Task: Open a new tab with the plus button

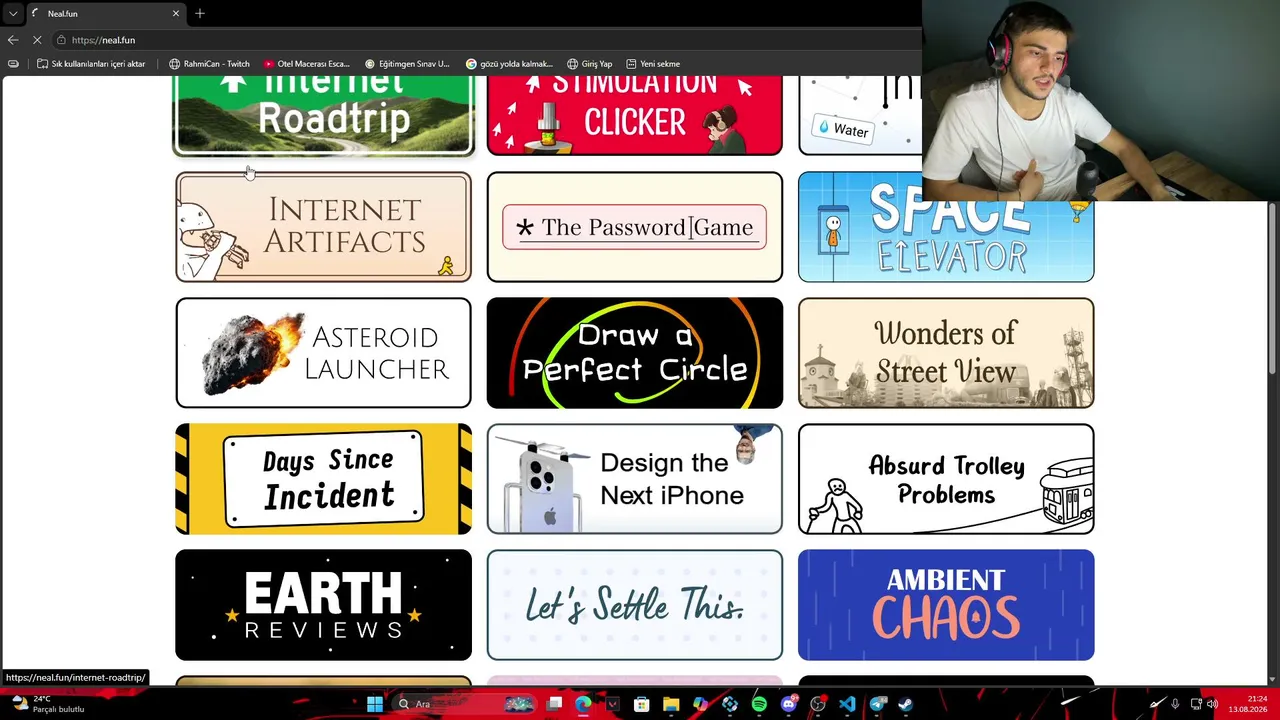Action: point(200,13)
